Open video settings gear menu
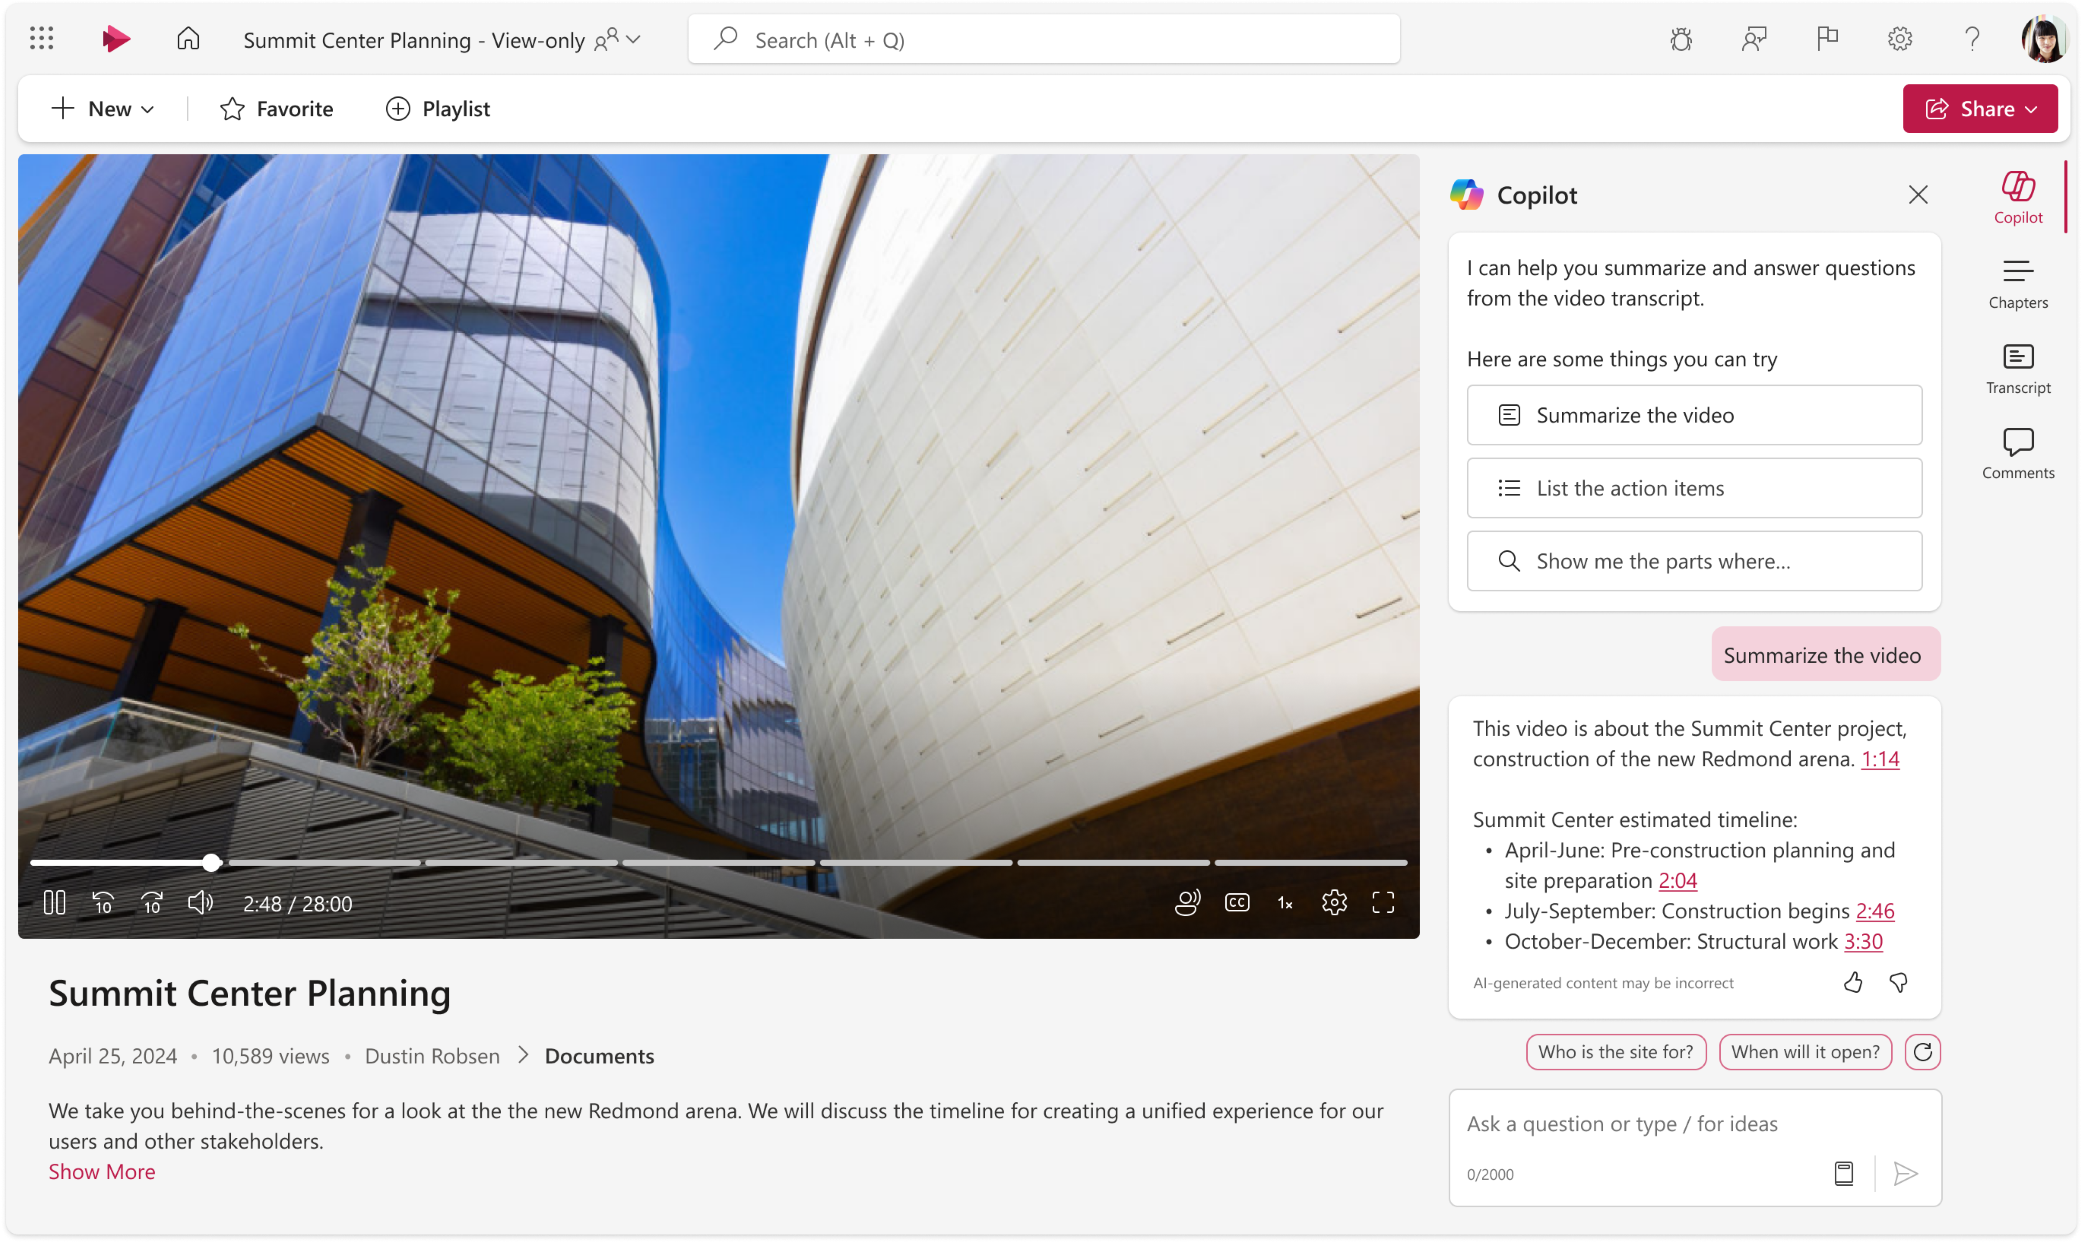 [1332, 901]
